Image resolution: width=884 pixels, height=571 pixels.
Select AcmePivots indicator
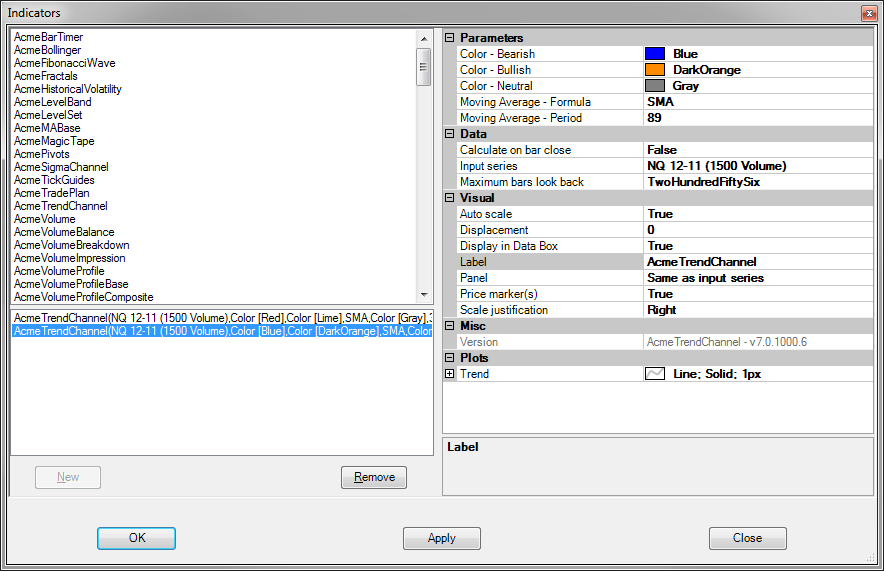[x=42, y=154]
